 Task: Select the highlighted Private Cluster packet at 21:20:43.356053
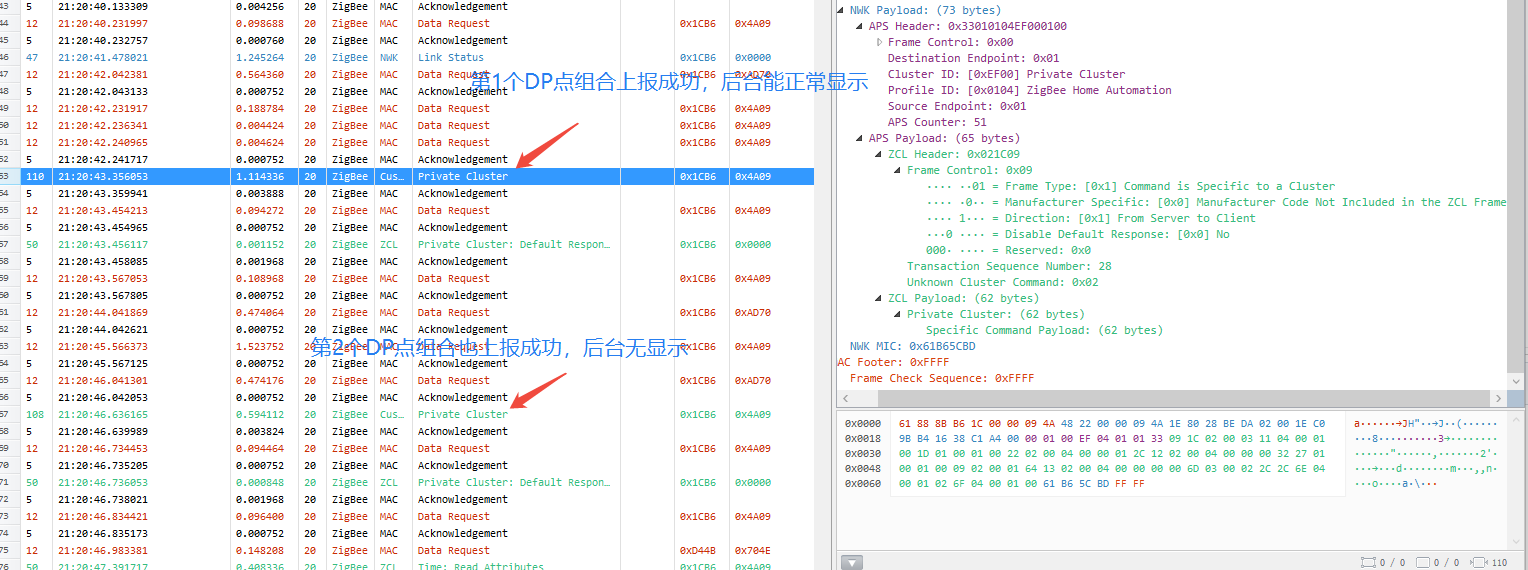click(x=462, y=177)
